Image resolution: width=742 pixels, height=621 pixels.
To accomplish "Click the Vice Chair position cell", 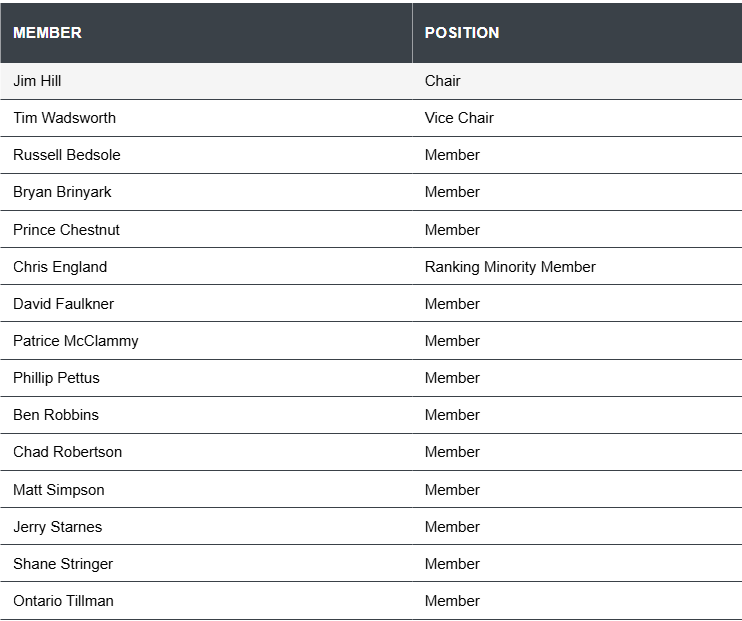I will (x=577, y=118).
